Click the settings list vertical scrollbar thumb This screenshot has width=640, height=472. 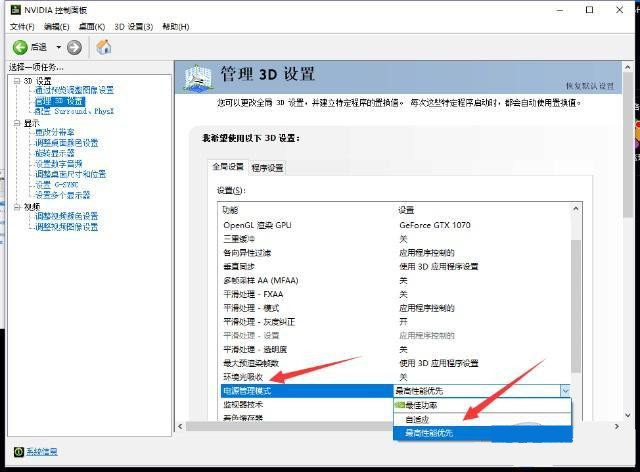click(x=576, y=306)
